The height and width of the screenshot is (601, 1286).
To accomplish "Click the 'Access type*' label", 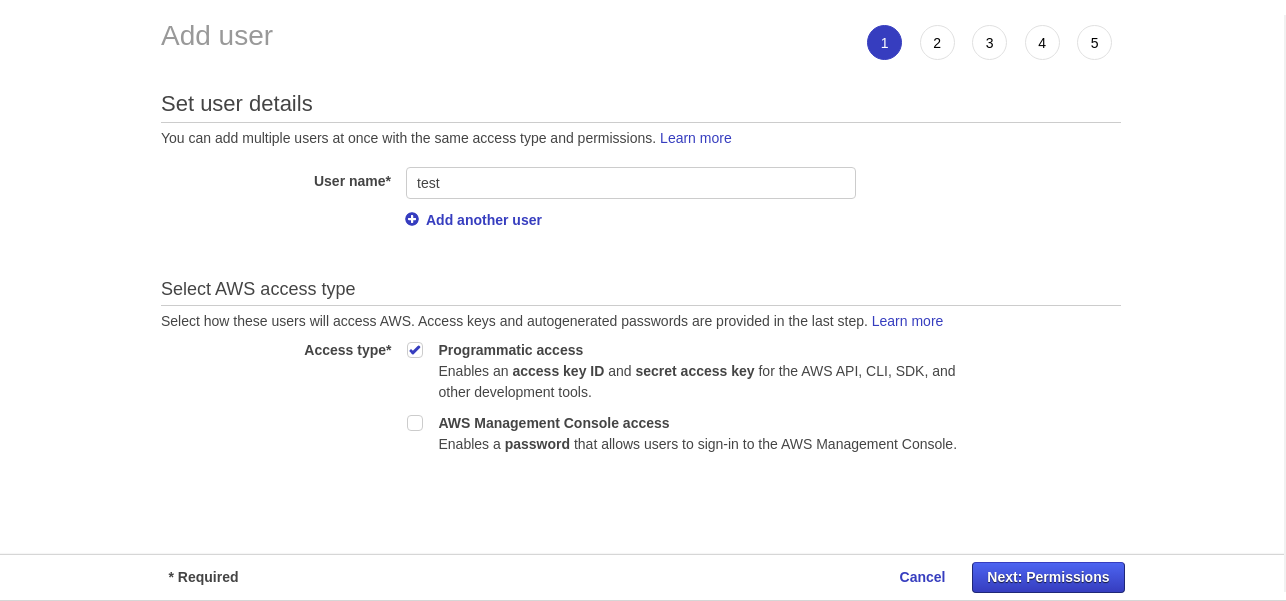I will click(347, 350).
